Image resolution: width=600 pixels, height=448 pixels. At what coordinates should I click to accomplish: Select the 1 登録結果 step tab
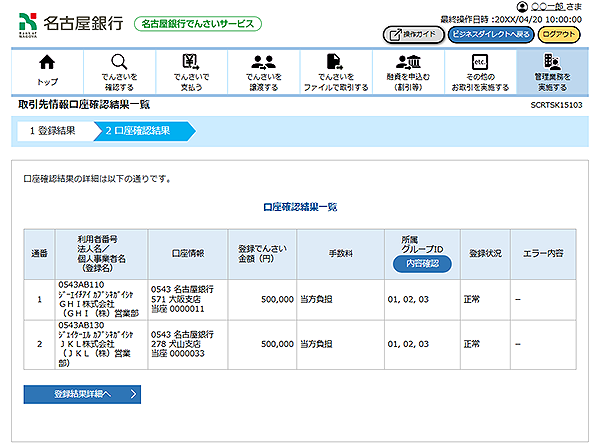coord(52,130)
